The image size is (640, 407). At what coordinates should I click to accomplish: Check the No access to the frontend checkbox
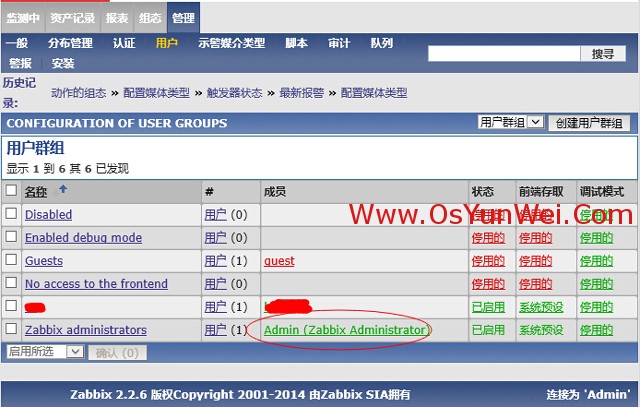pos(11,282)
